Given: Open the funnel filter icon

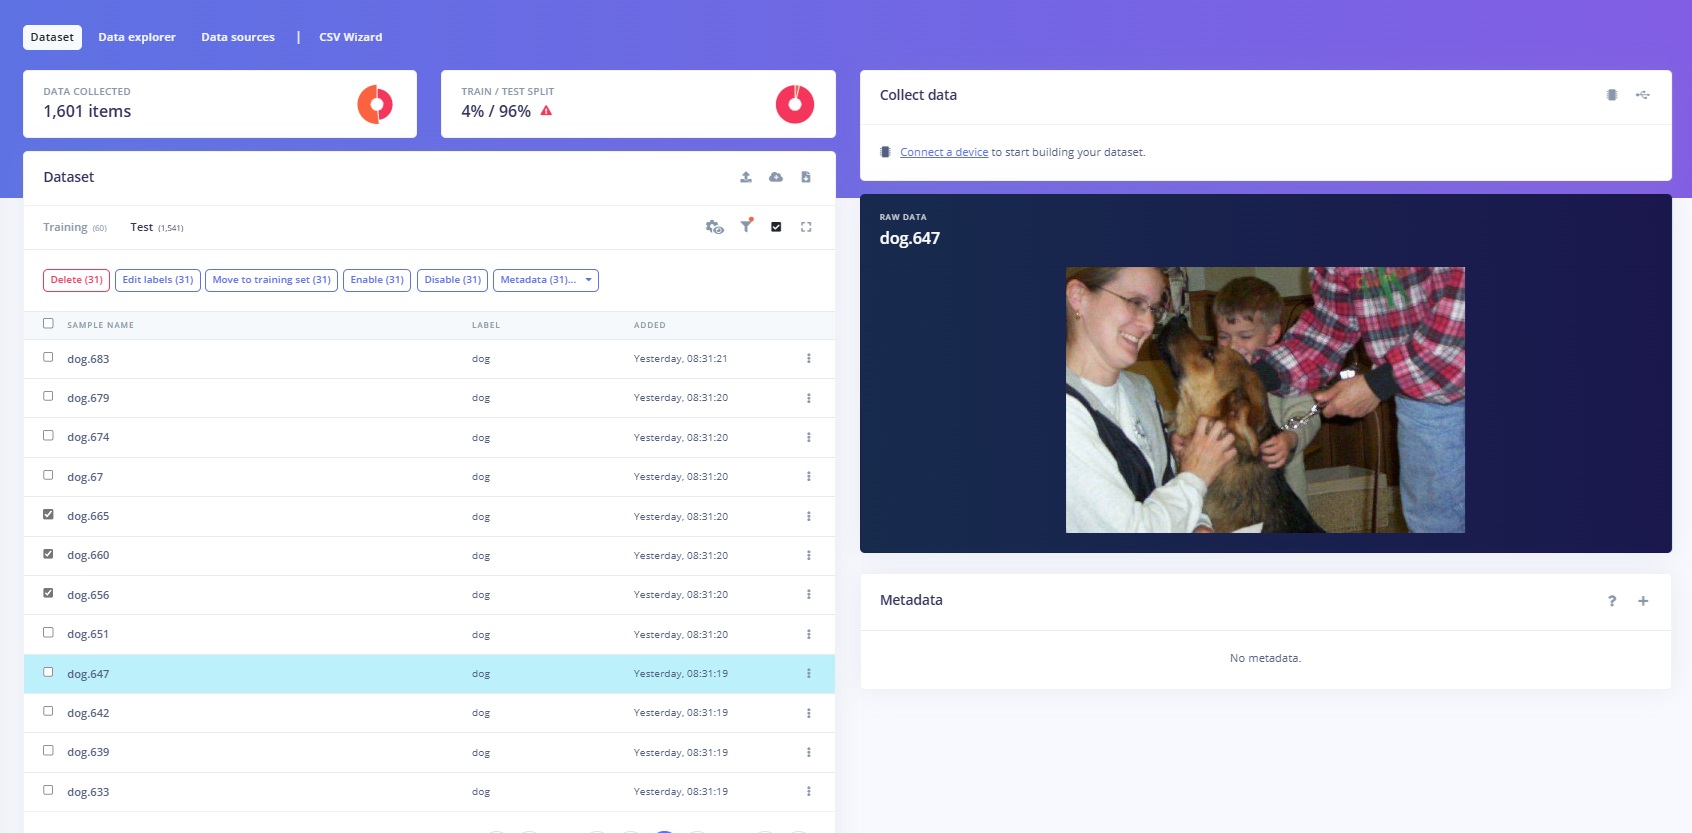Looking at the screenshot, I should (746, 226).
